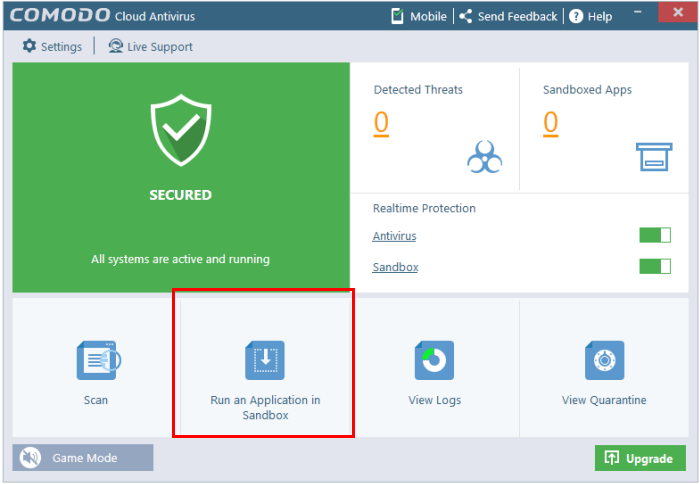Viewport: 700px width, 484px height.
Task: Open the Settings gear icon
Action: pyautogui.click(x=29, y=46)
